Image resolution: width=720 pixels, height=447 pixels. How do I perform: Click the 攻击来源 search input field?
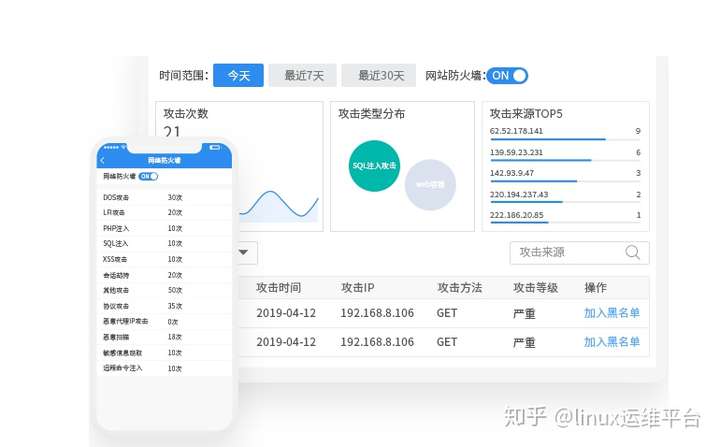(579, 253)
